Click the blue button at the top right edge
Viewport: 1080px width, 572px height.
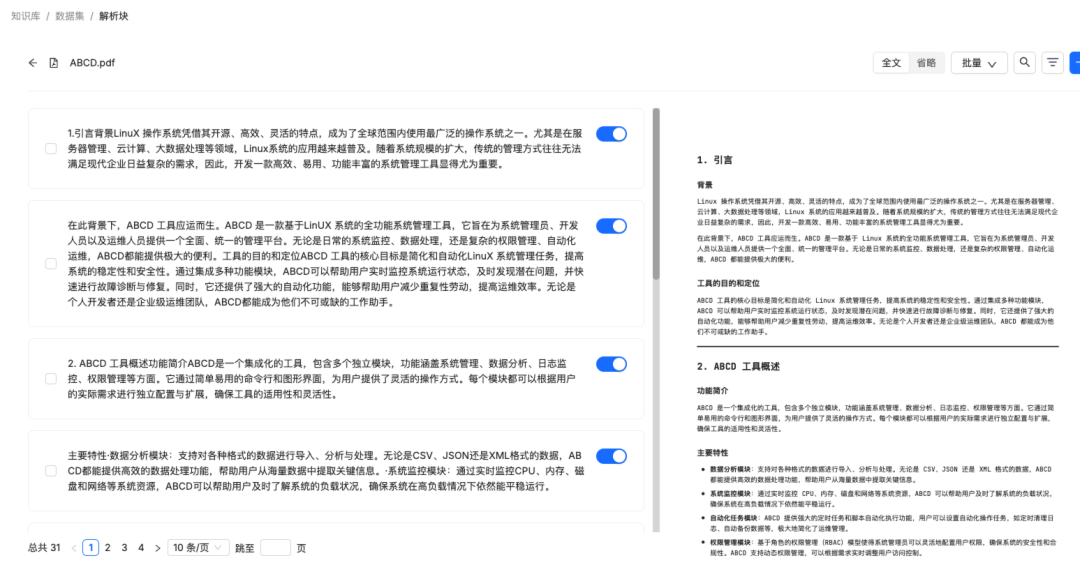[1074, 63]
